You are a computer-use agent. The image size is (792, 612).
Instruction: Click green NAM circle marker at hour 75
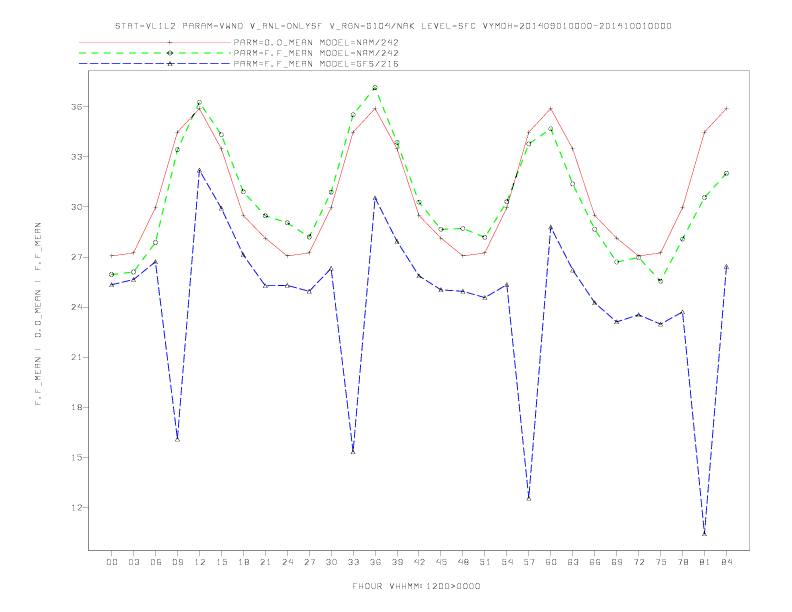click(660, 281)
